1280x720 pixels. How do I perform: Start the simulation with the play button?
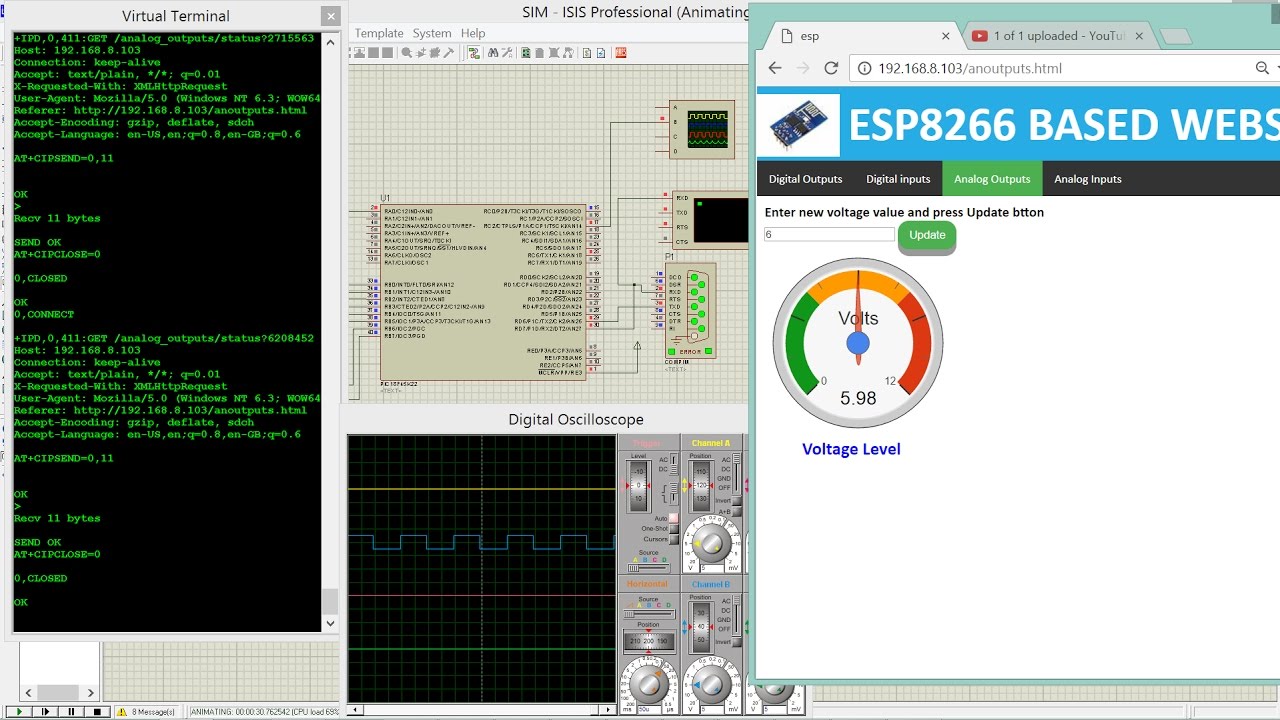point(18,711)
